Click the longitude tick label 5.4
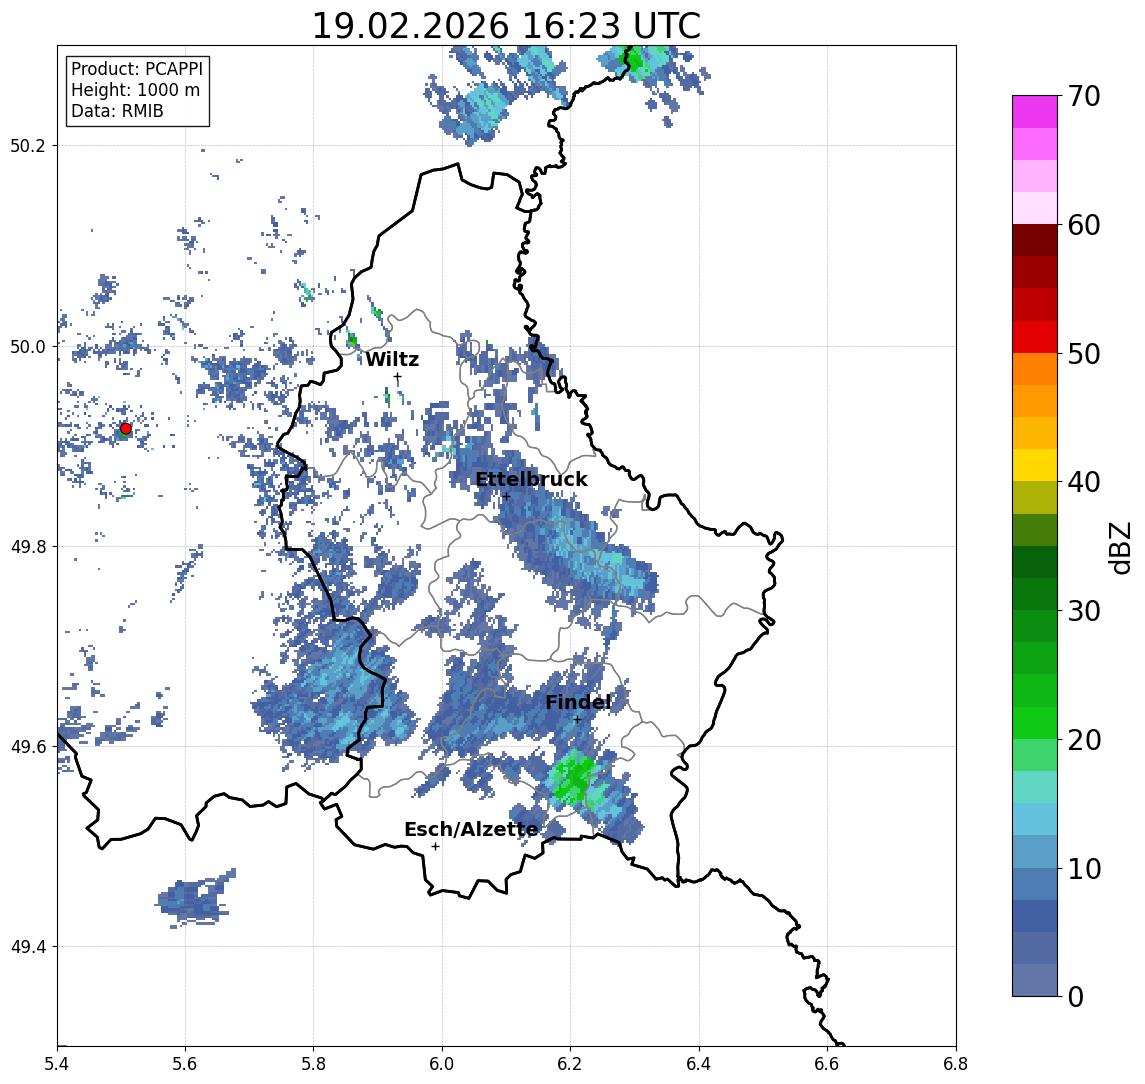Image resolution: width=1145 pixels, height=1084 pixels. click(x=57, y=1064)
